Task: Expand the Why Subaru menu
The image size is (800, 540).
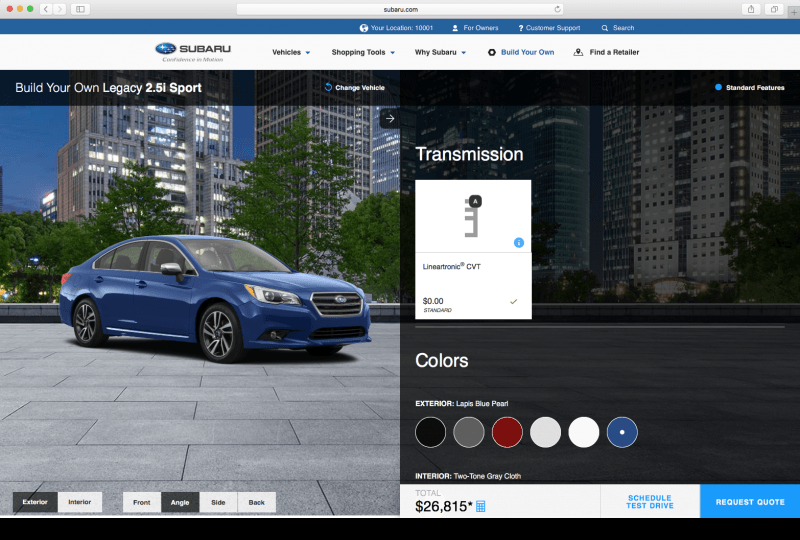Action: (440, 52)
